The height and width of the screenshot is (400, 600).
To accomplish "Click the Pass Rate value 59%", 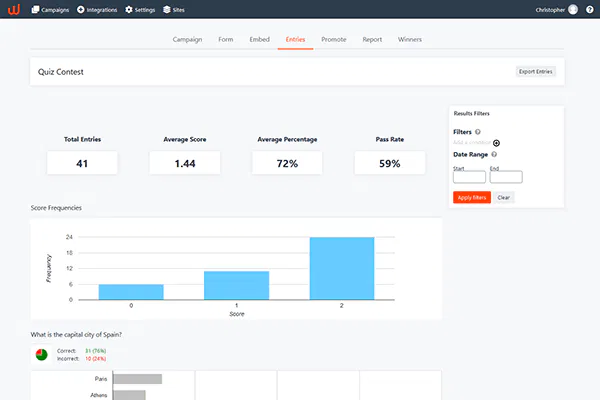I will pos(390,163).
